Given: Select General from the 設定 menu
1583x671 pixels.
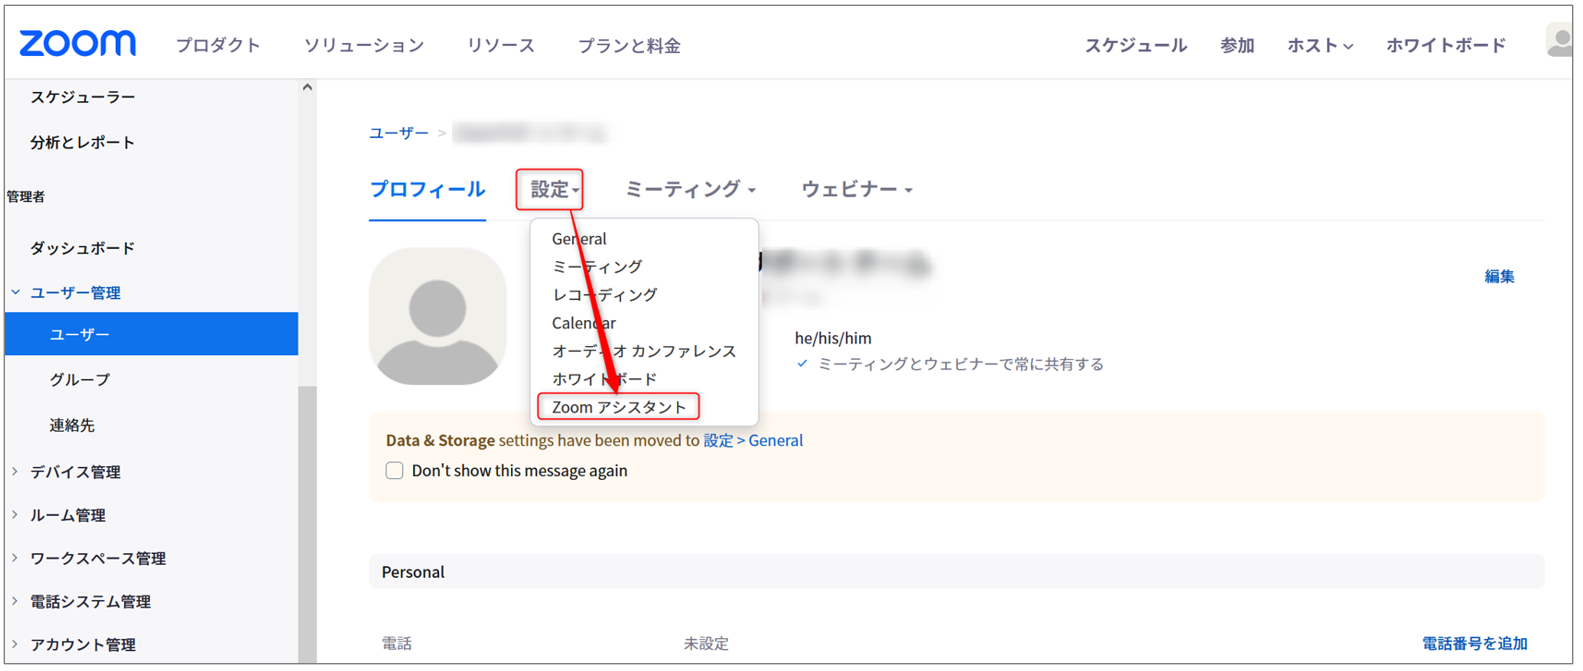Looking at the screenshot, I should [579, 239].
